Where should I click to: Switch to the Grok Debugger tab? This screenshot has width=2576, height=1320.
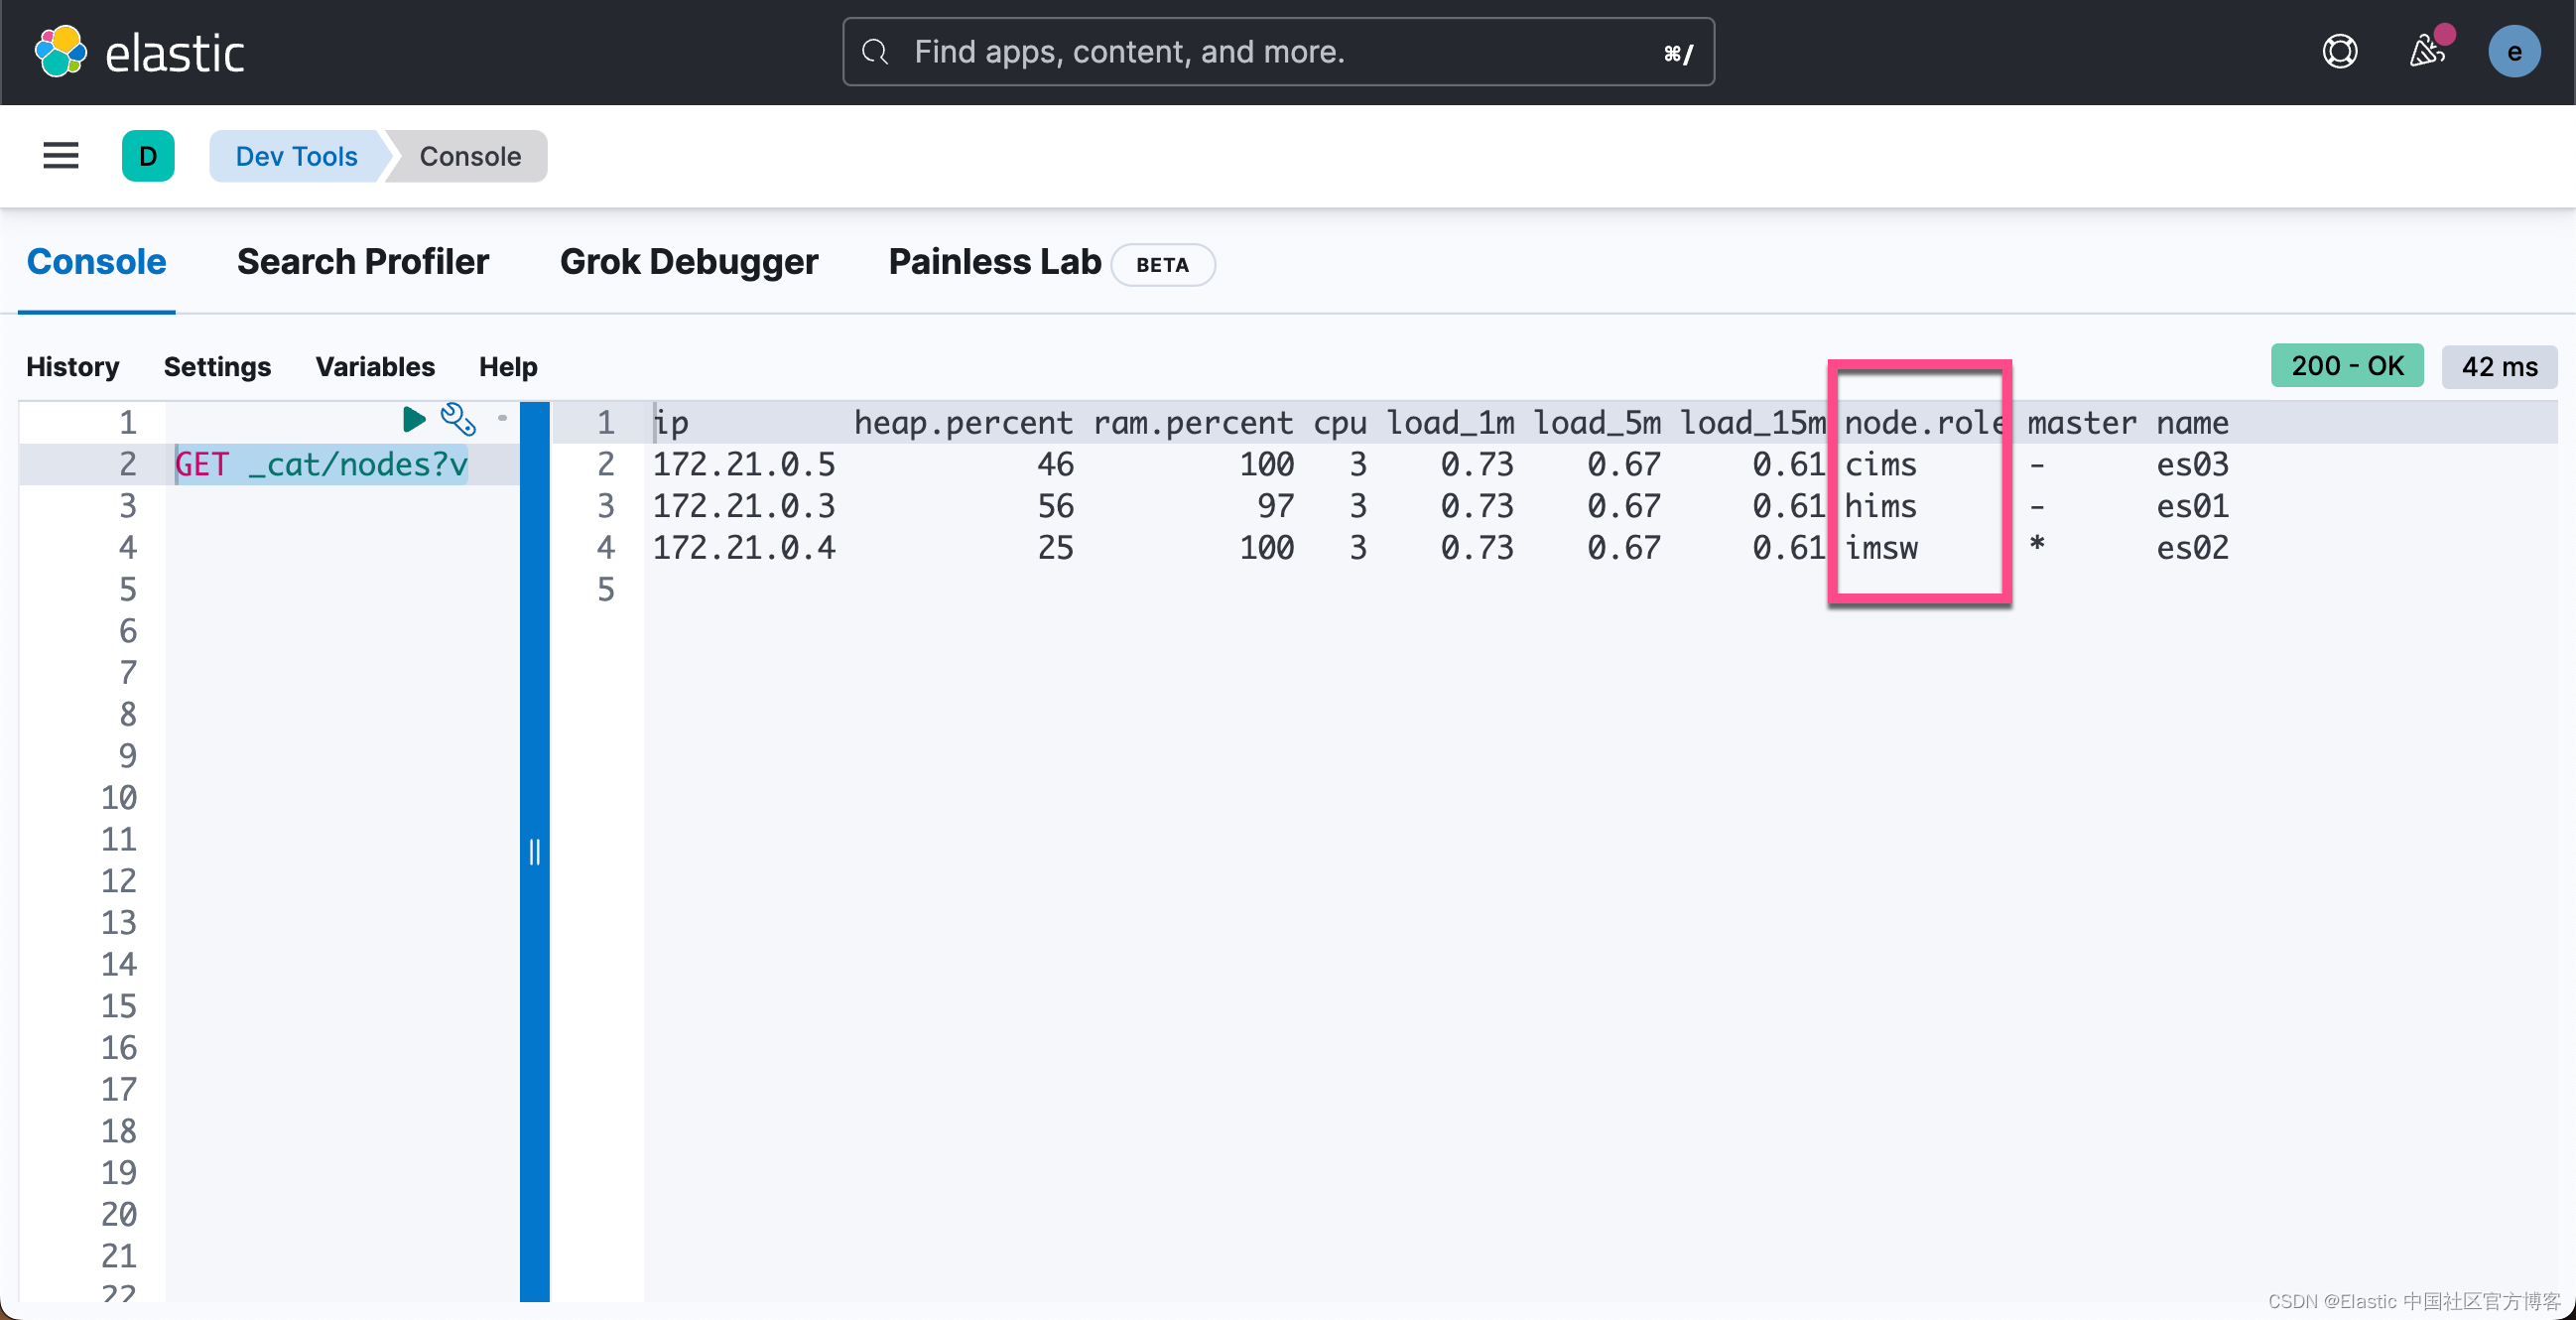click(x=688, y=262)
